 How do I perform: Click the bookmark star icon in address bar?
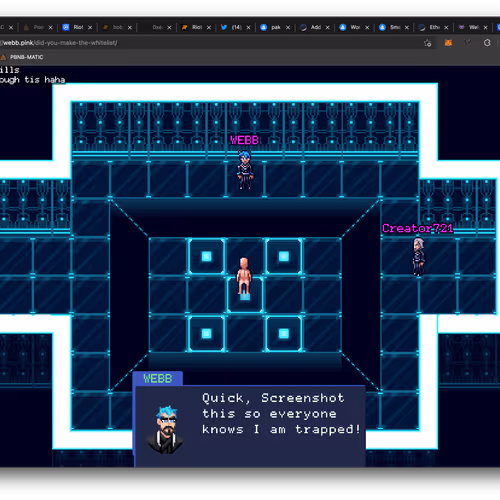(x=427, y=43)
